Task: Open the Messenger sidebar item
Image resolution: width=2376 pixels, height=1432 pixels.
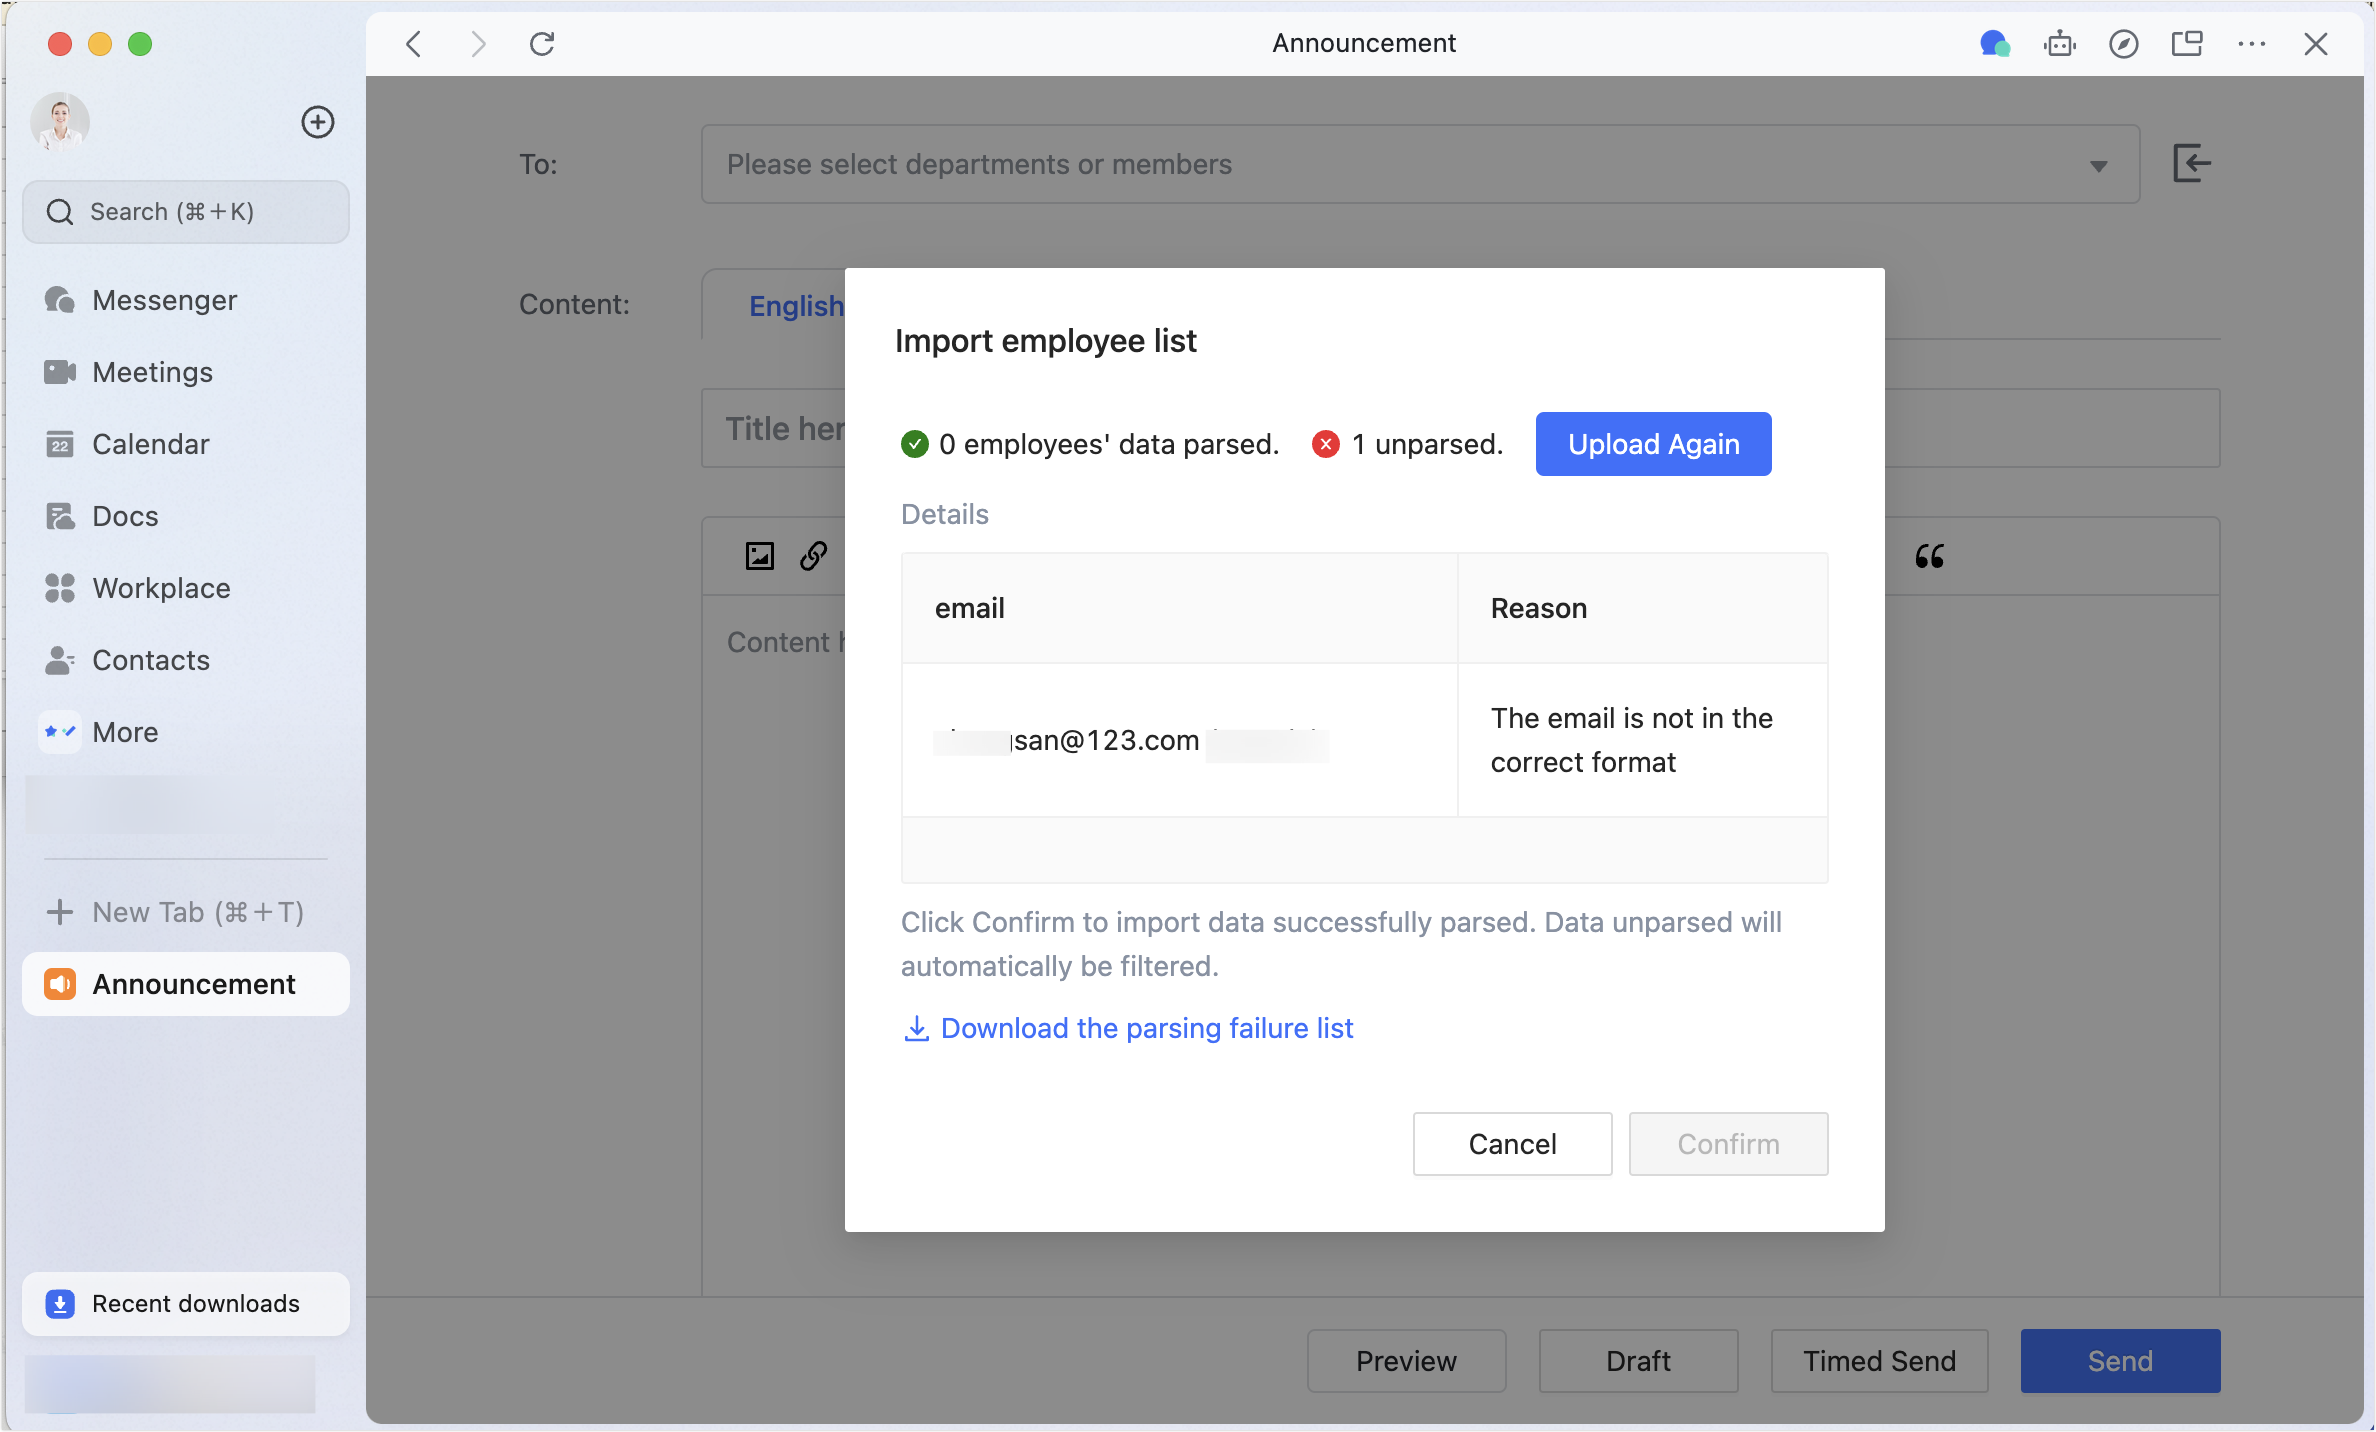Action: click(164, 300)
